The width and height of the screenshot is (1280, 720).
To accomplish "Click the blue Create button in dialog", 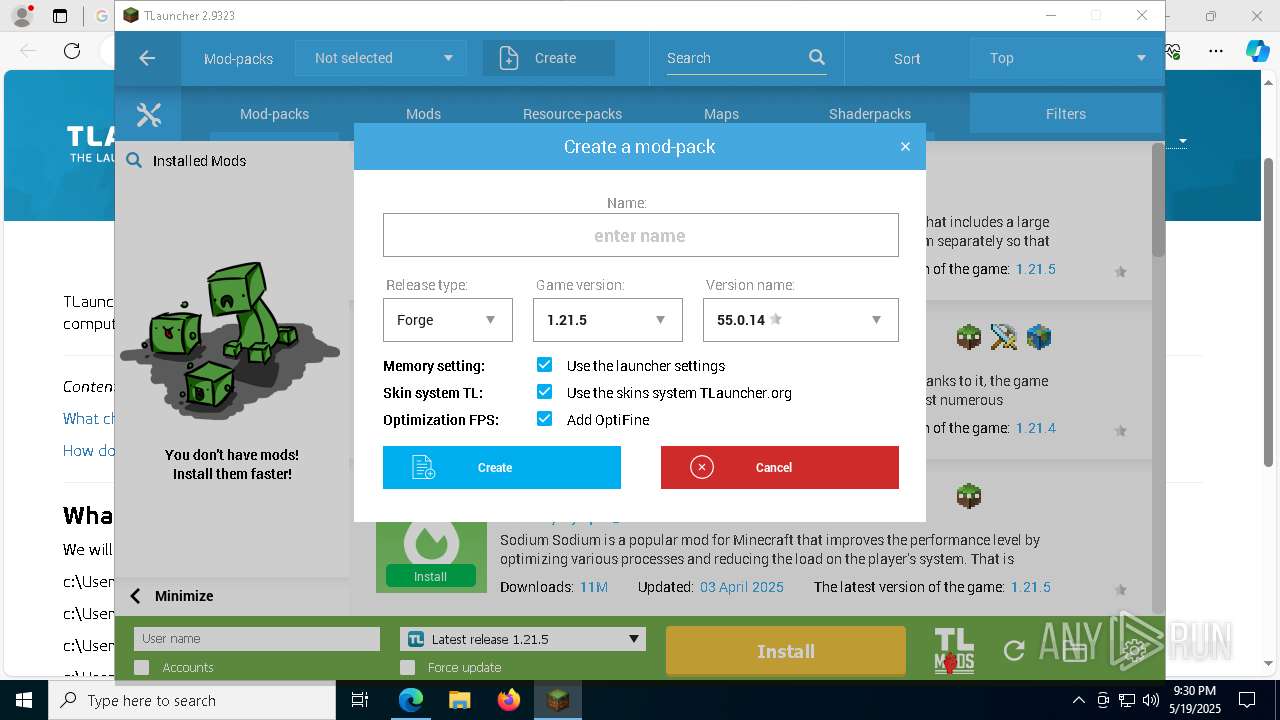I will 502,467.
